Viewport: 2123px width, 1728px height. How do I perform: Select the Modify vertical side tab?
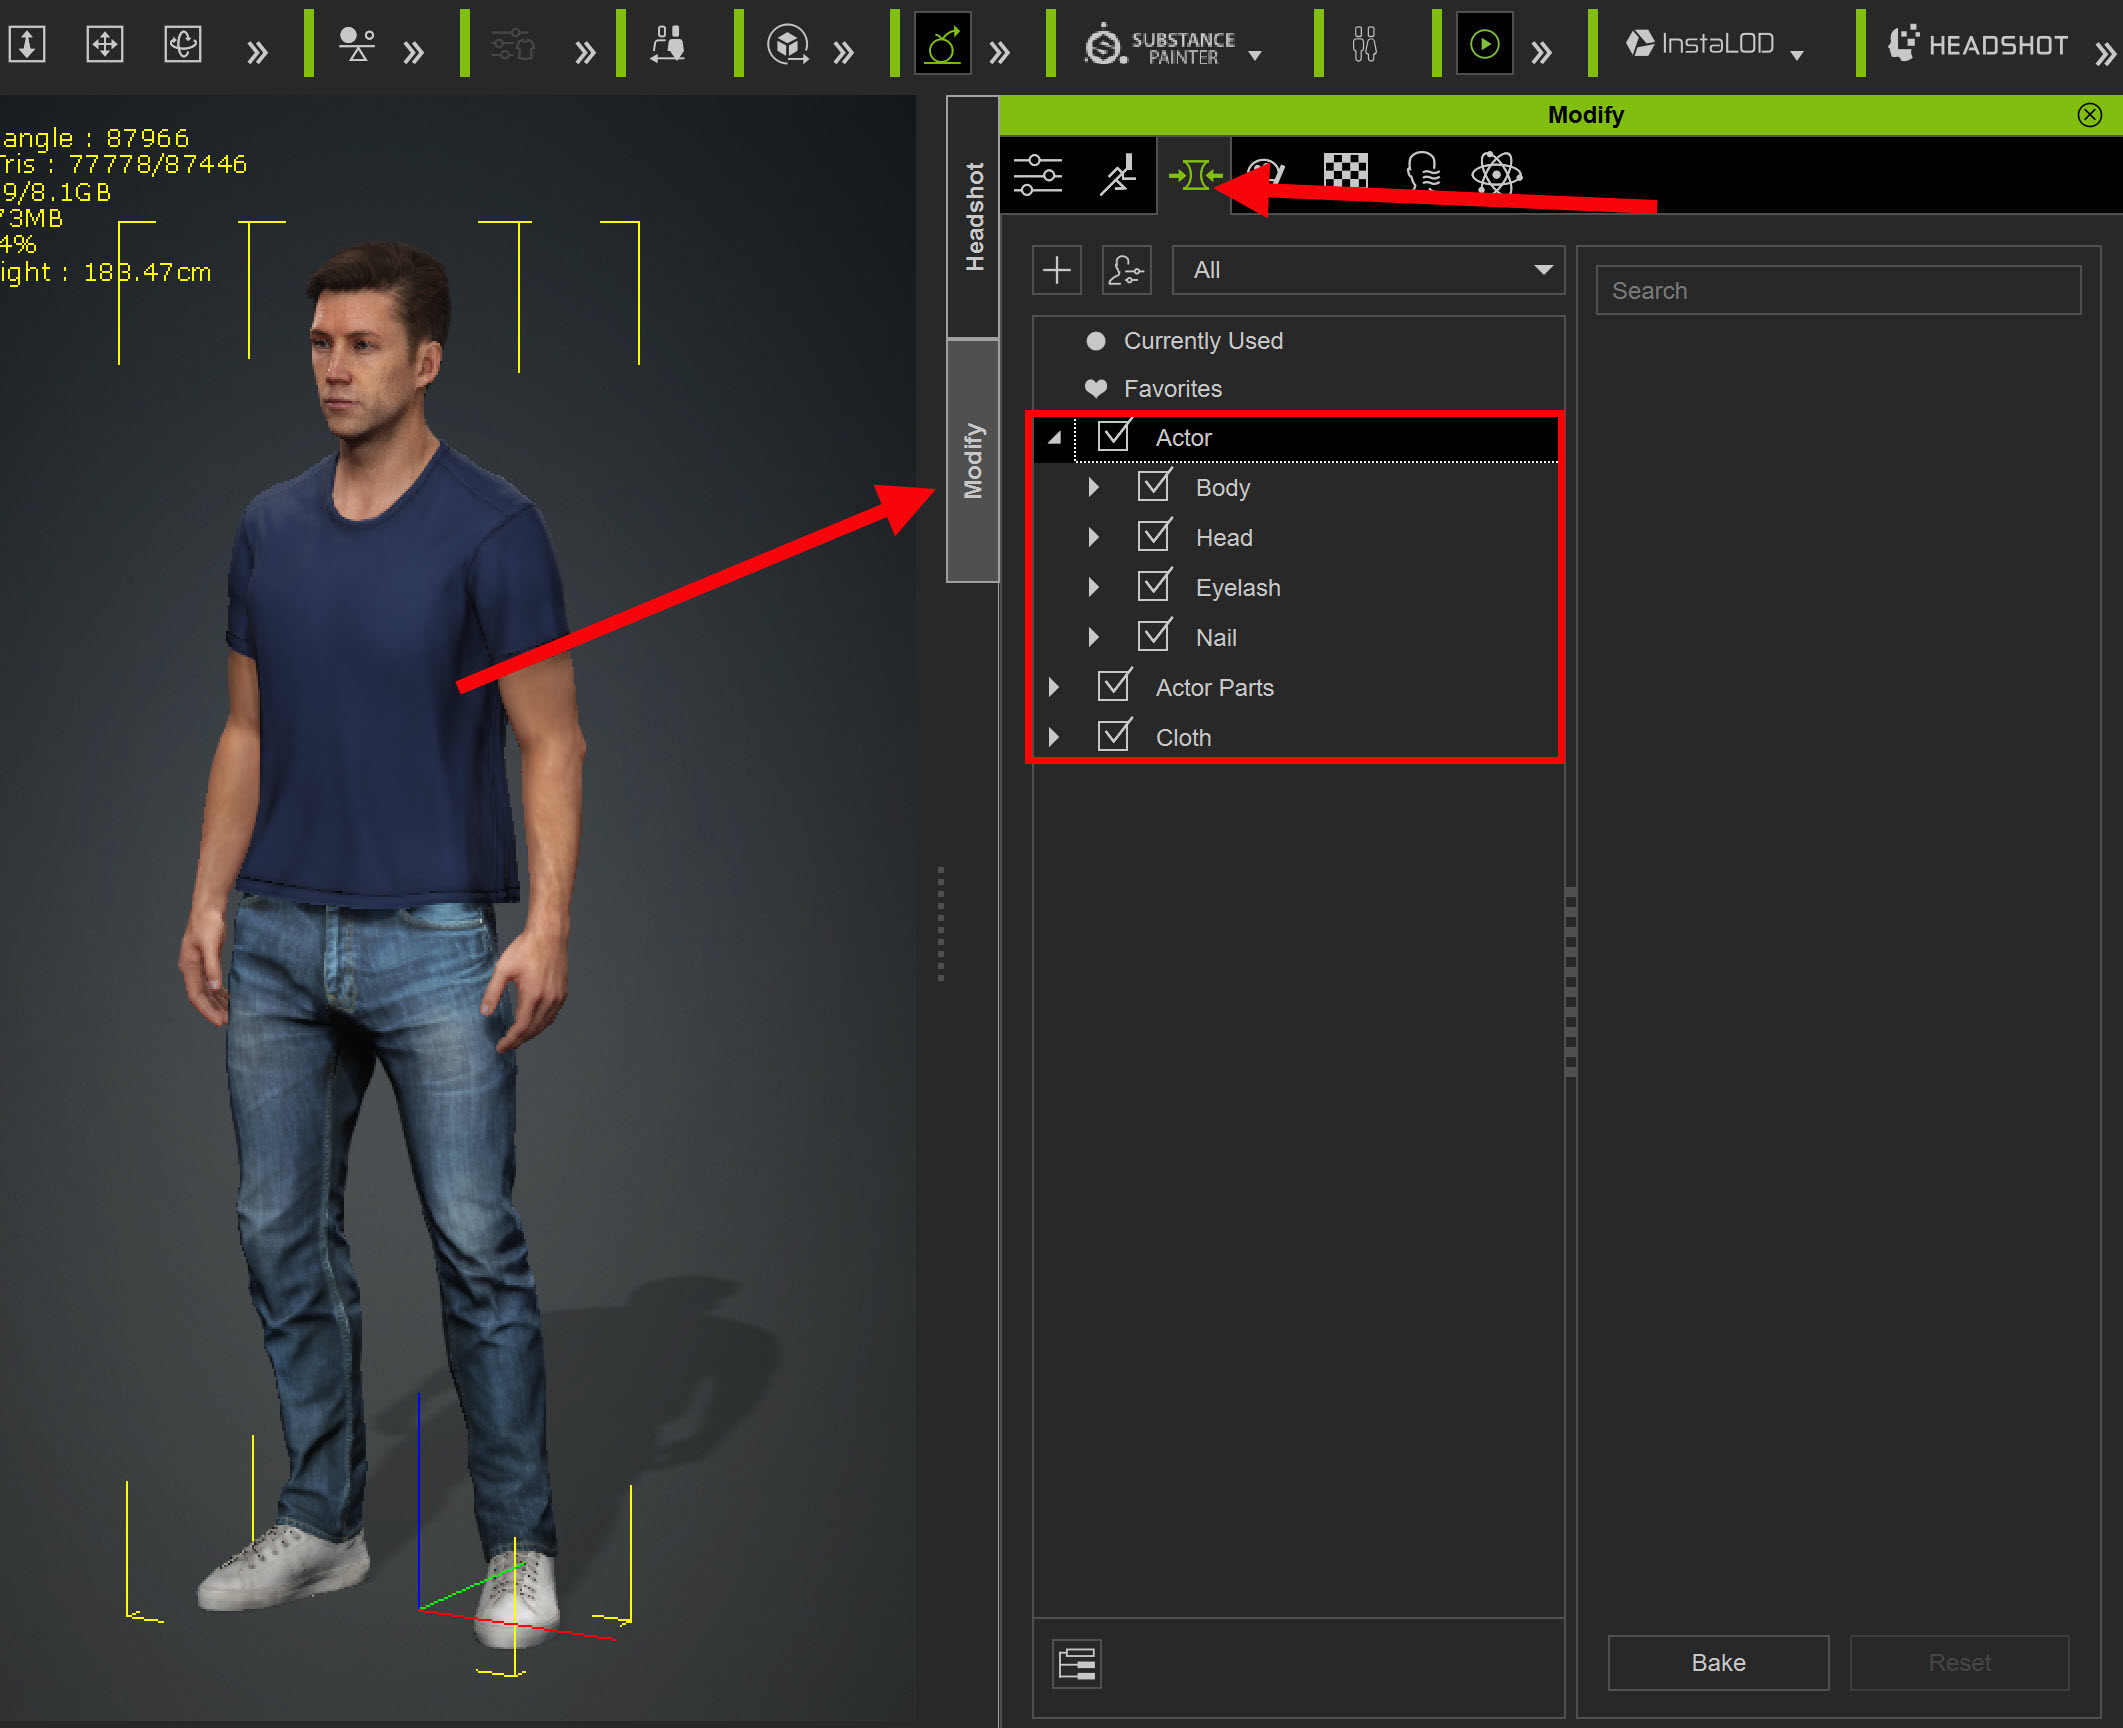(x=973, y=461)
